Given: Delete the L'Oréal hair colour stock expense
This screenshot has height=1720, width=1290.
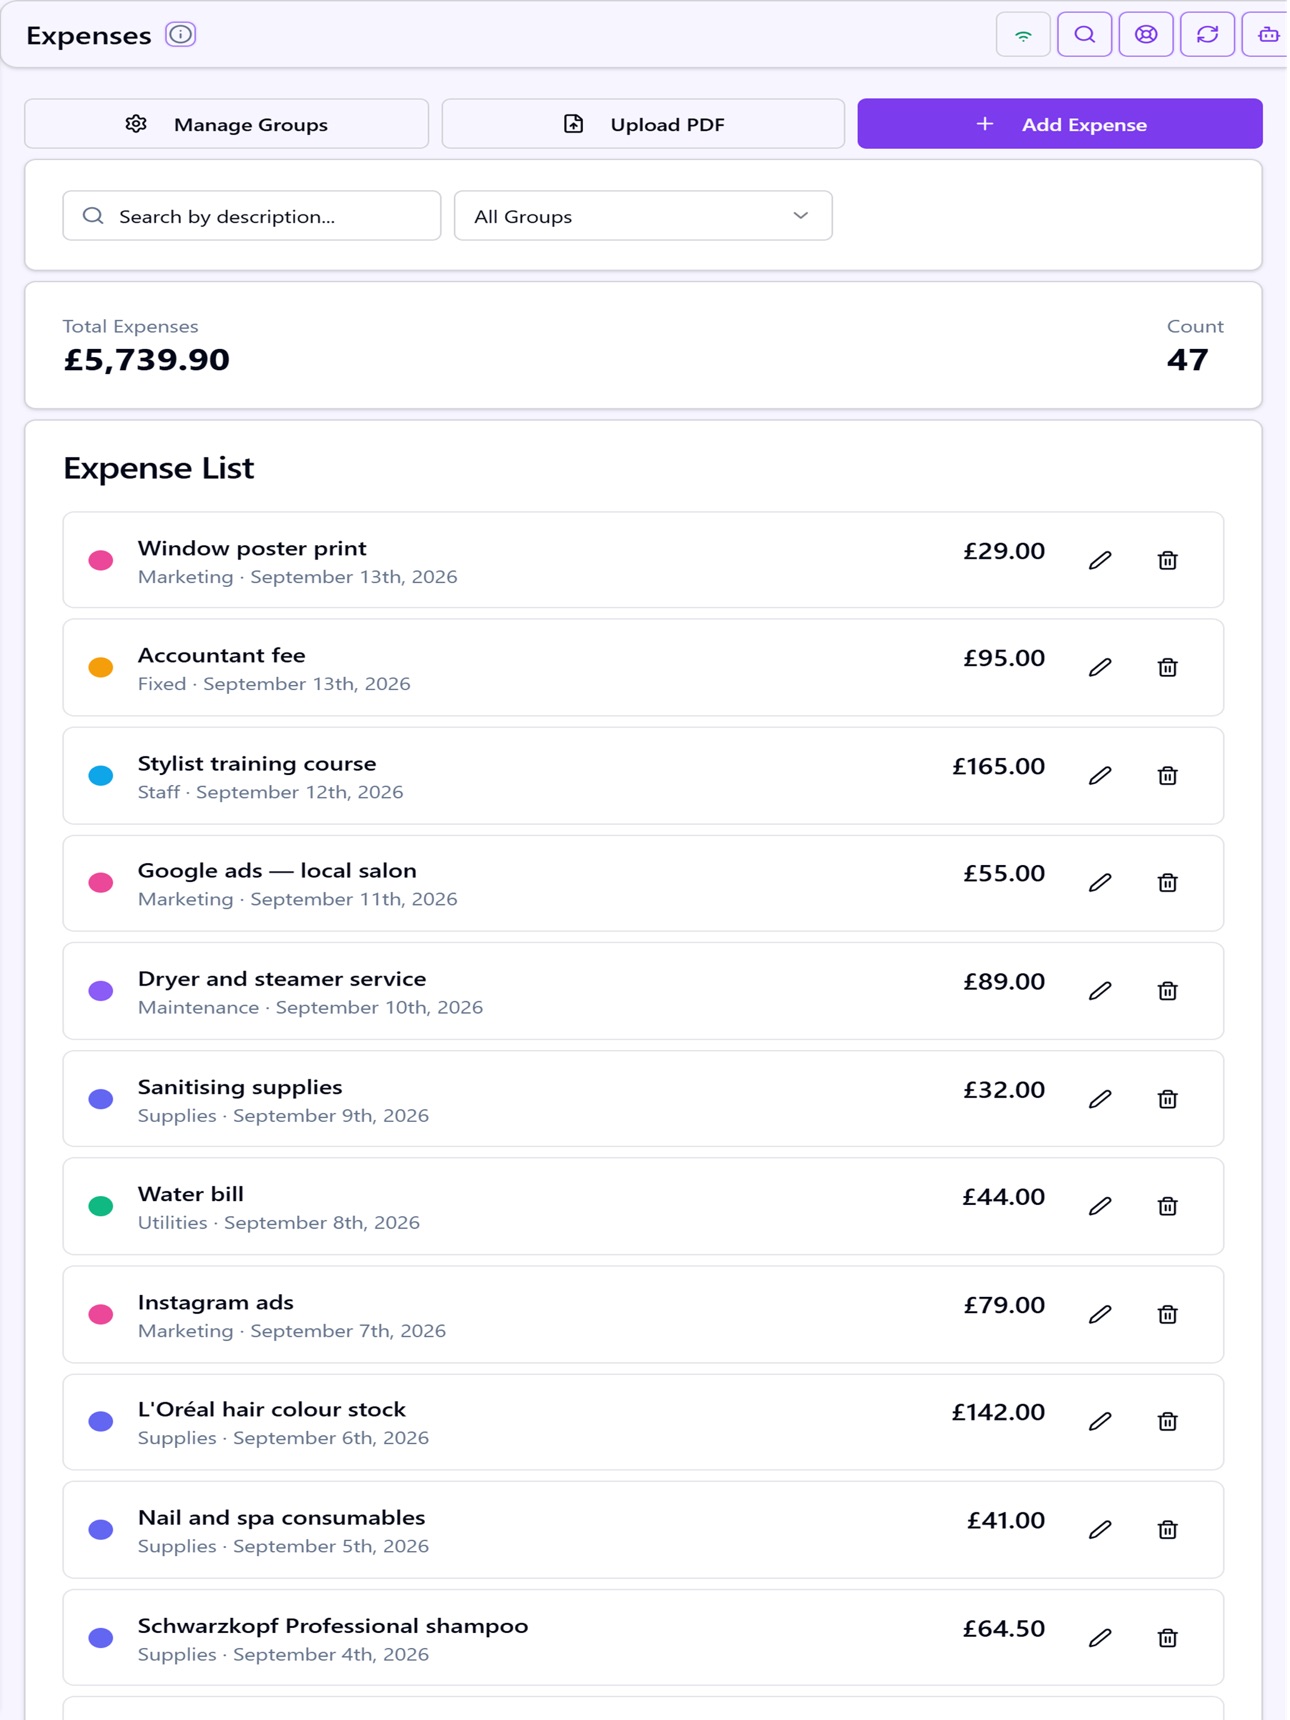Looking at the screenshot, I should click(x=1167, y=1421).
